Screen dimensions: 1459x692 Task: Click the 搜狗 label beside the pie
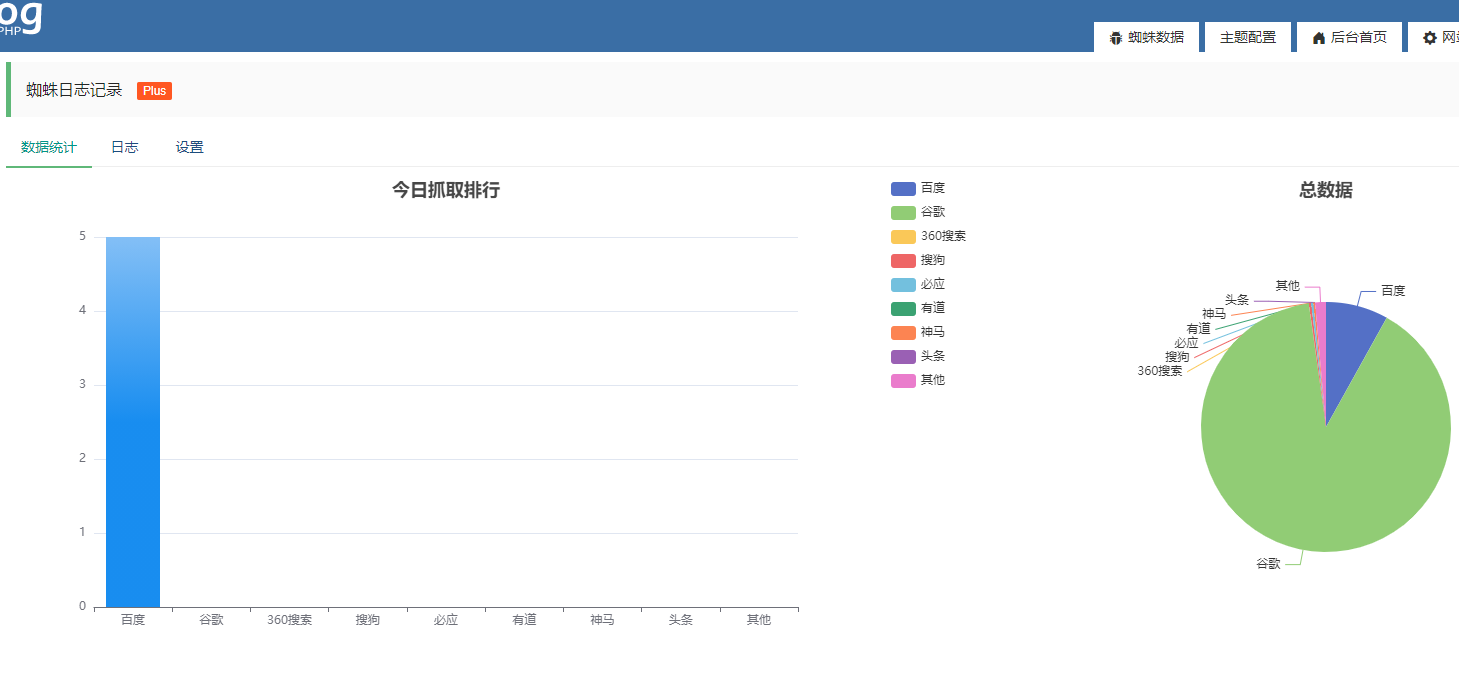coord(1177,357)
